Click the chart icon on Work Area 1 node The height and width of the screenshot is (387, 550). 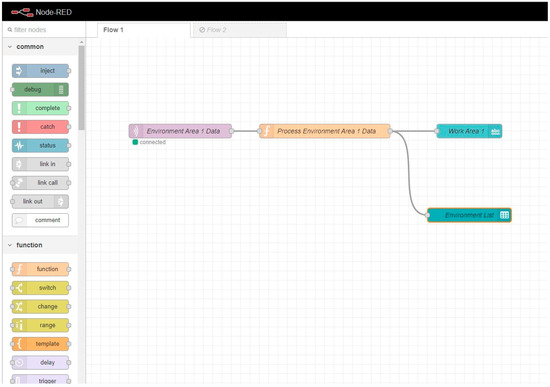tap(495, 131)
